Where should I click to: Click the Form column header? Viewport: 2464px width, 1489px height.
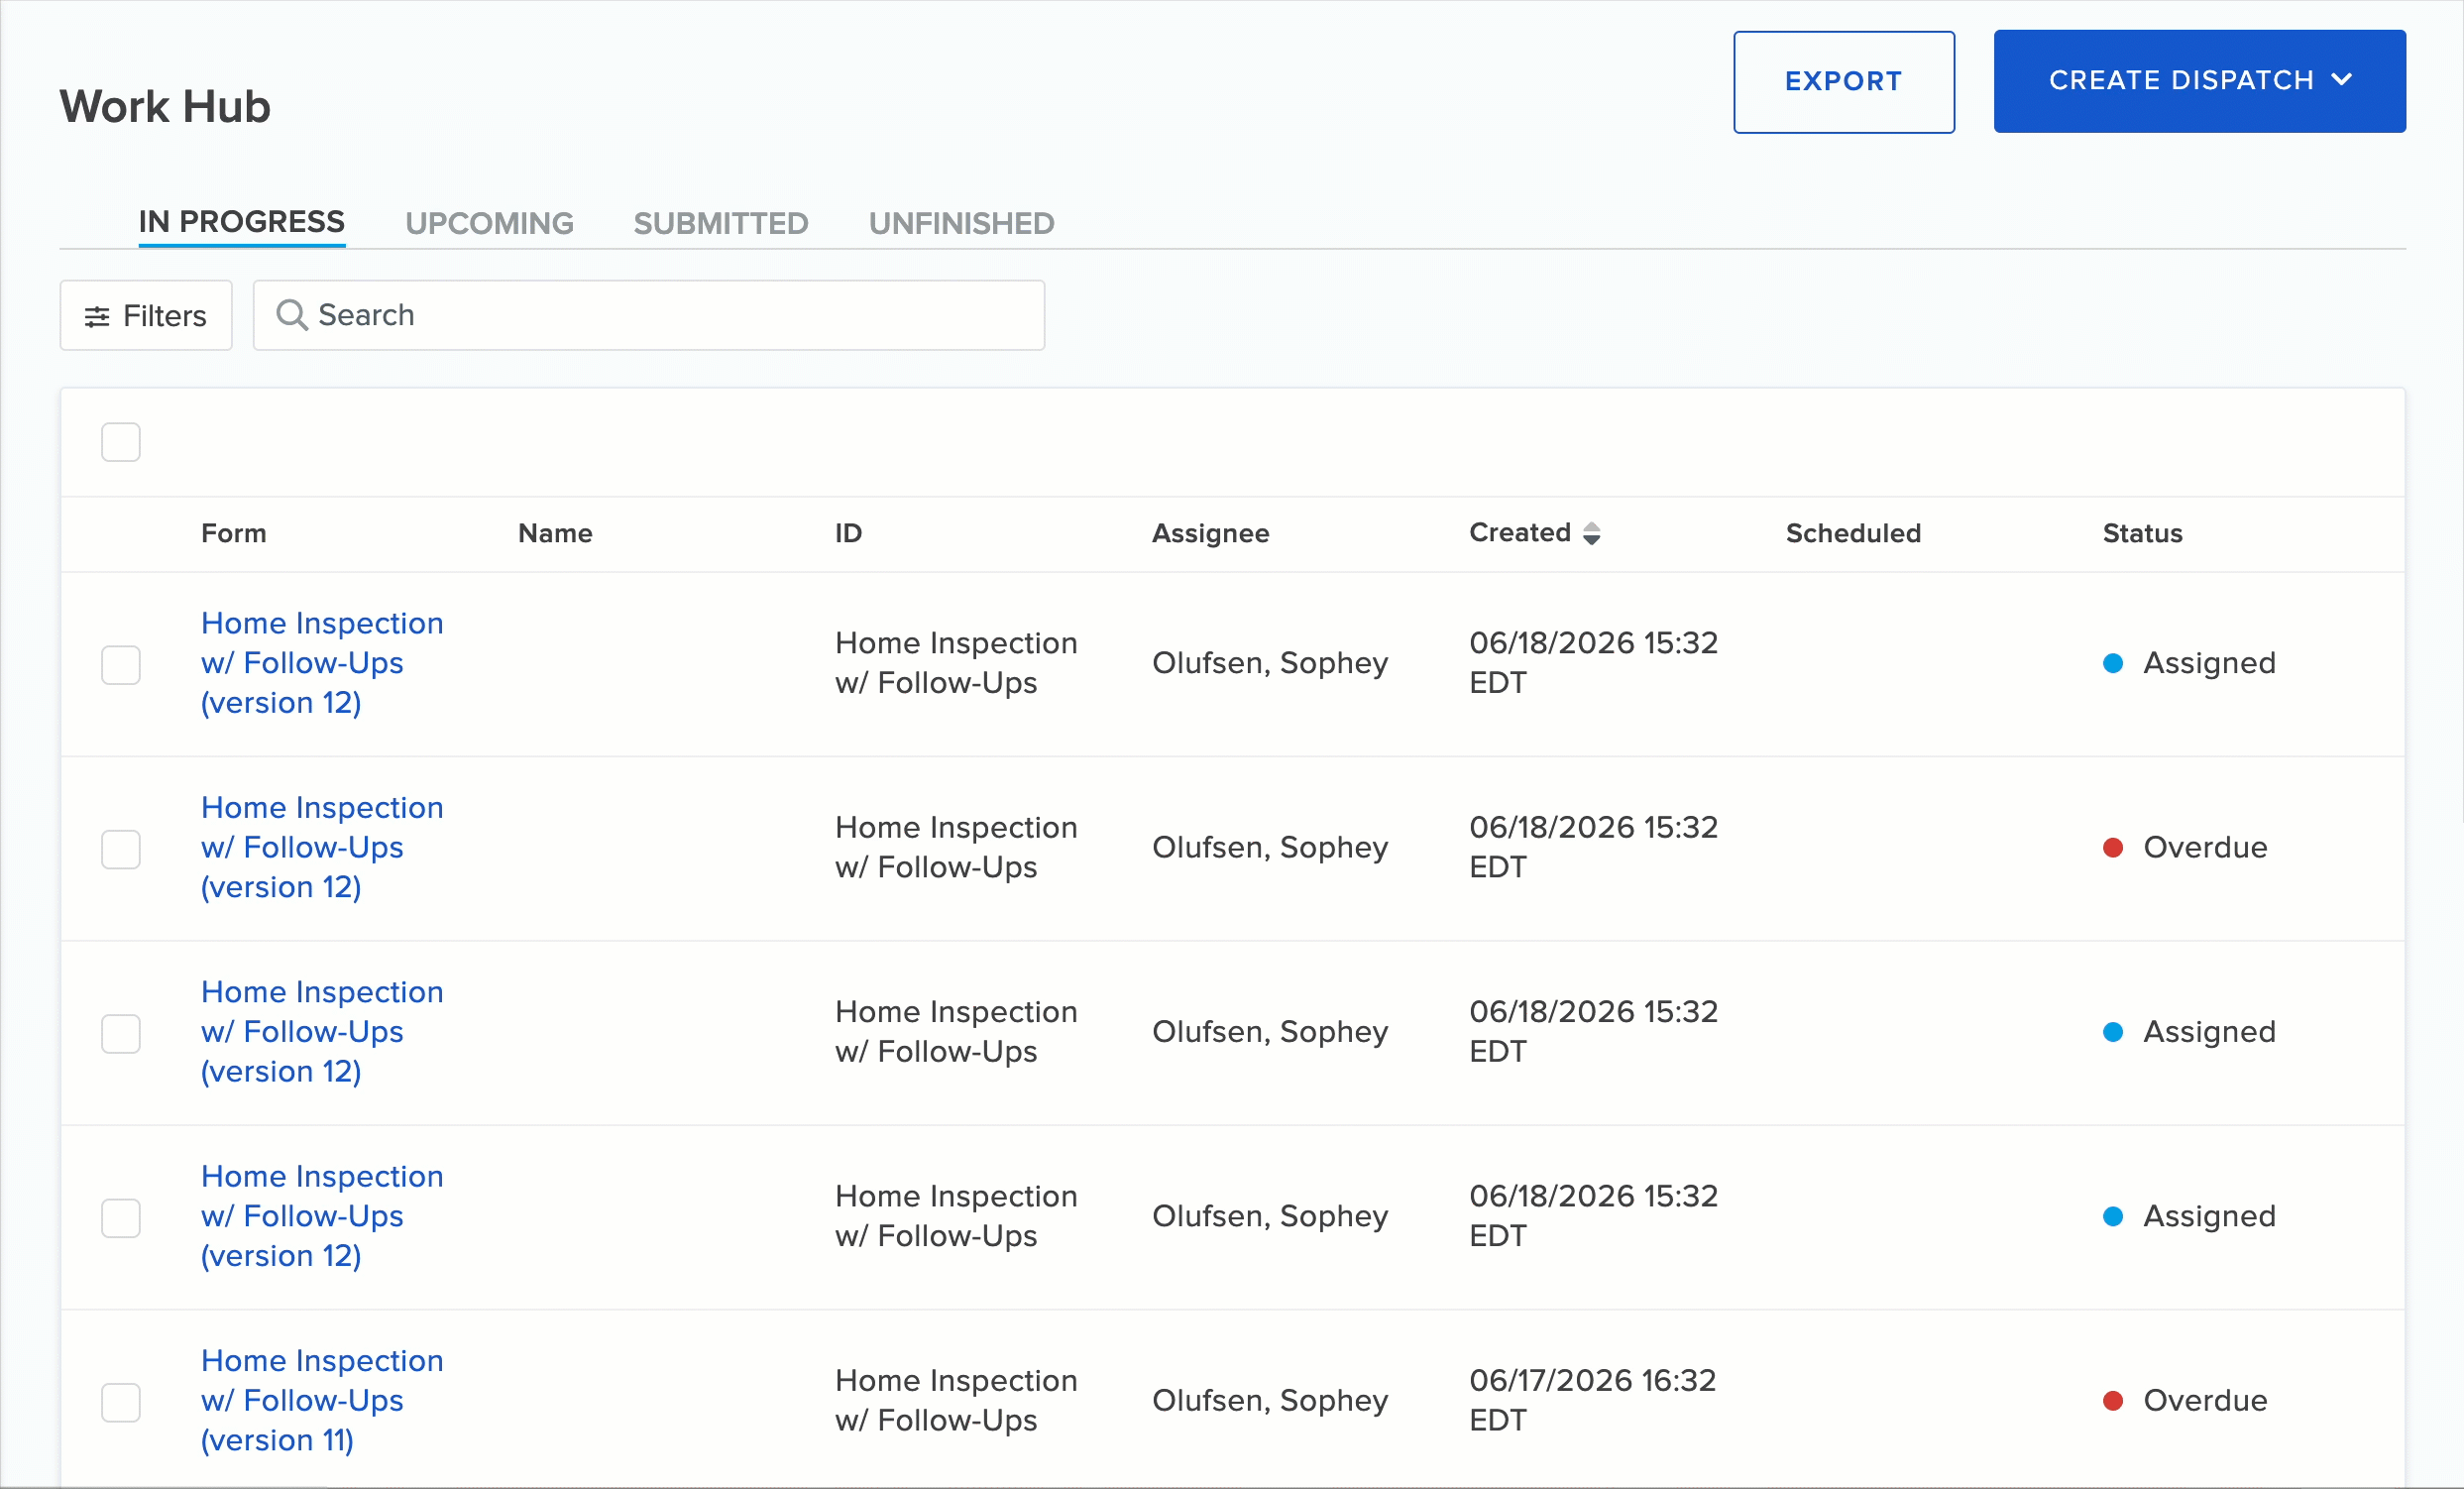pos(233,533)
